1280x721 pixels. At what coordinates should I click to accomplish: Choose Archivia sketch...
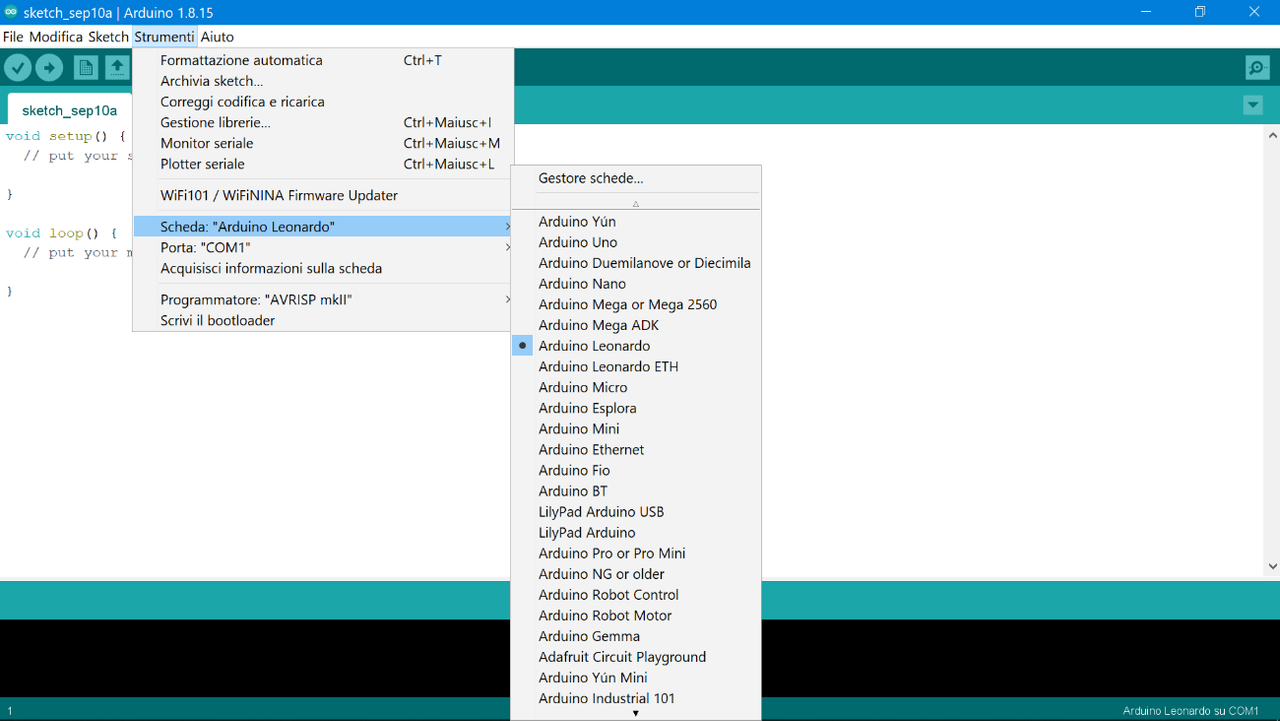[323, 81]
